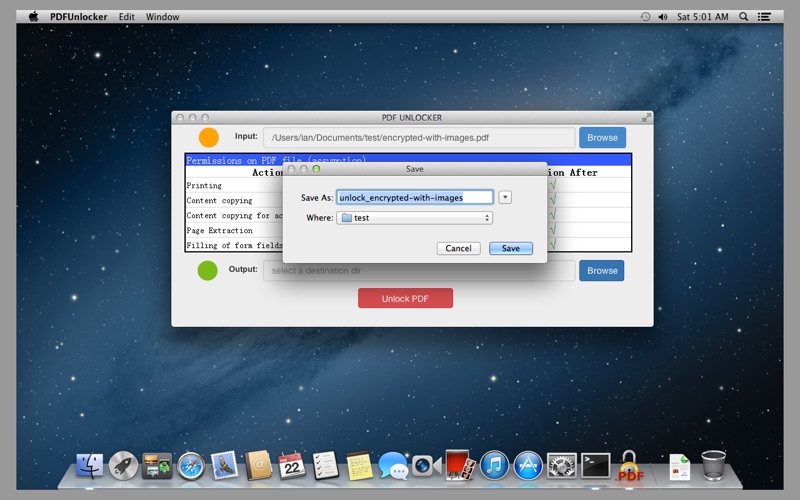
Task: Click Browse next to Input field
Action: 602,138
